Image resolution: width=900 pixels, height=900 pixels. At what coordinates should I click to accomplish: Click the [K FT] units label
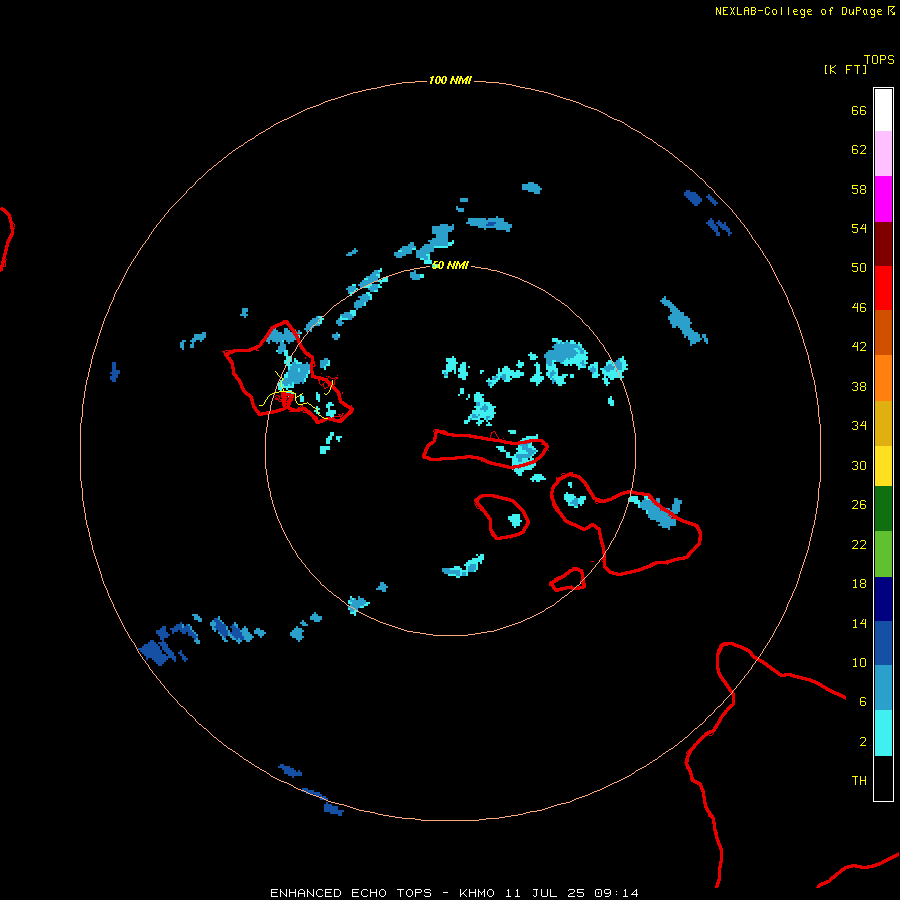coord(845,69)
